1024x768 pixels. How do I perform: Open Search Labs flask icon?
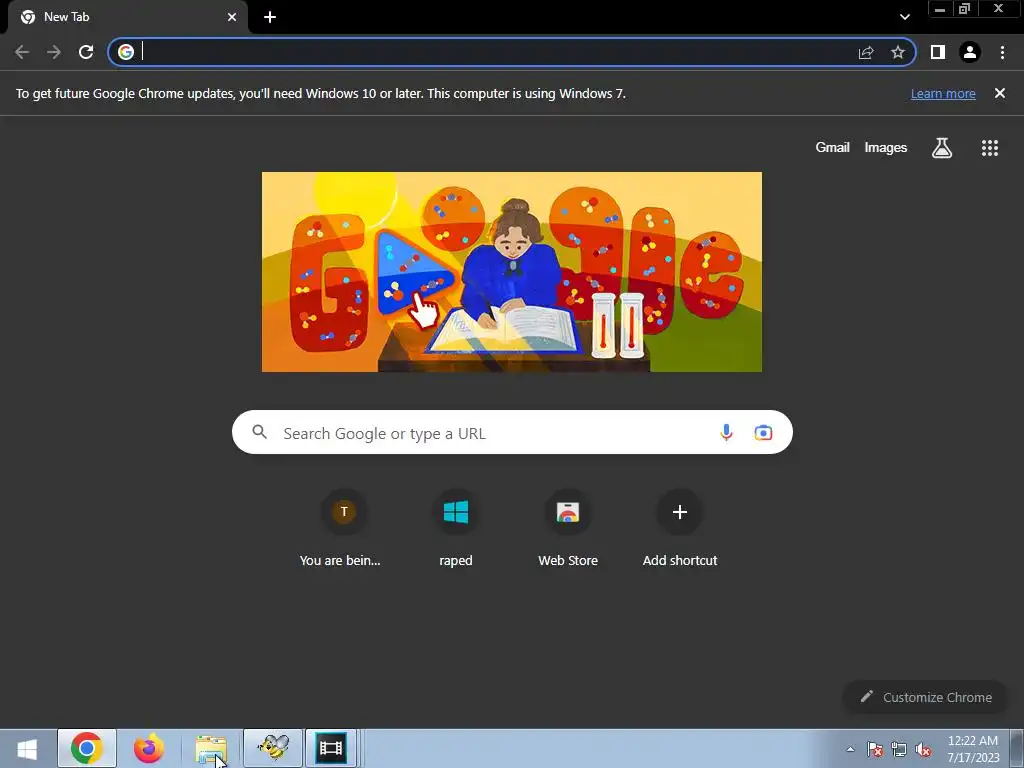[x=942, y=148]
